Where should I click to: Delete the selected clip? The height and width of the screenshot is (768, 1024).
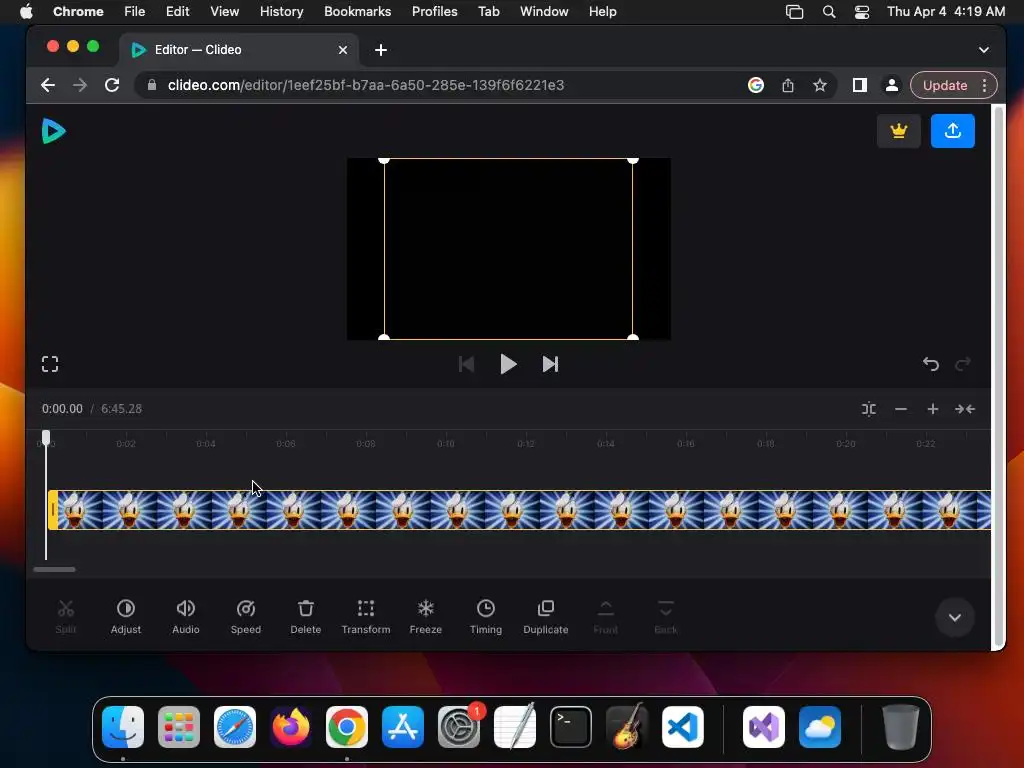click(306, 617)
